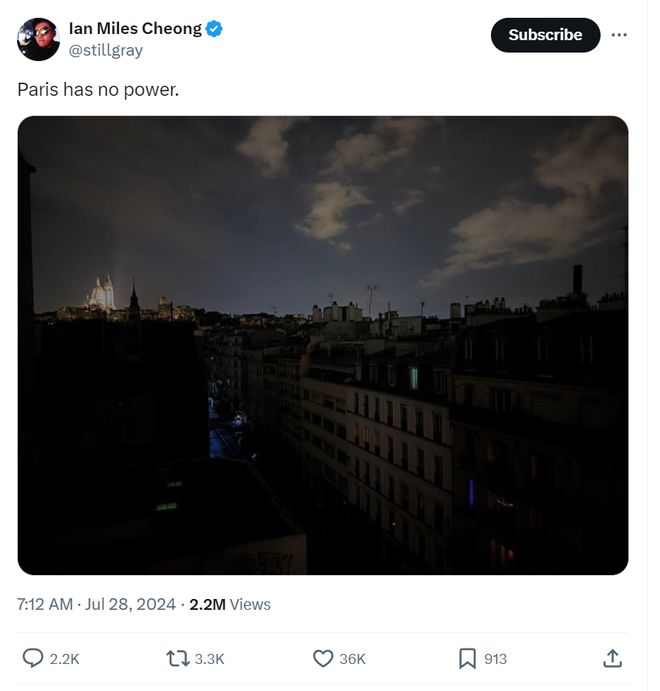Click Ian Miles Cheong's profile avatar
The width and height of the screenshot is (660, 691).
point(38,39)
